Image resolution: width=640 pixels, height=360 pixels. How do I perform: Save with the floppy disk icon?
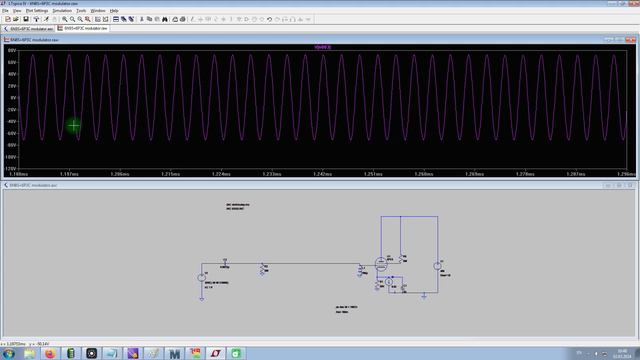[x=26, y=19]
